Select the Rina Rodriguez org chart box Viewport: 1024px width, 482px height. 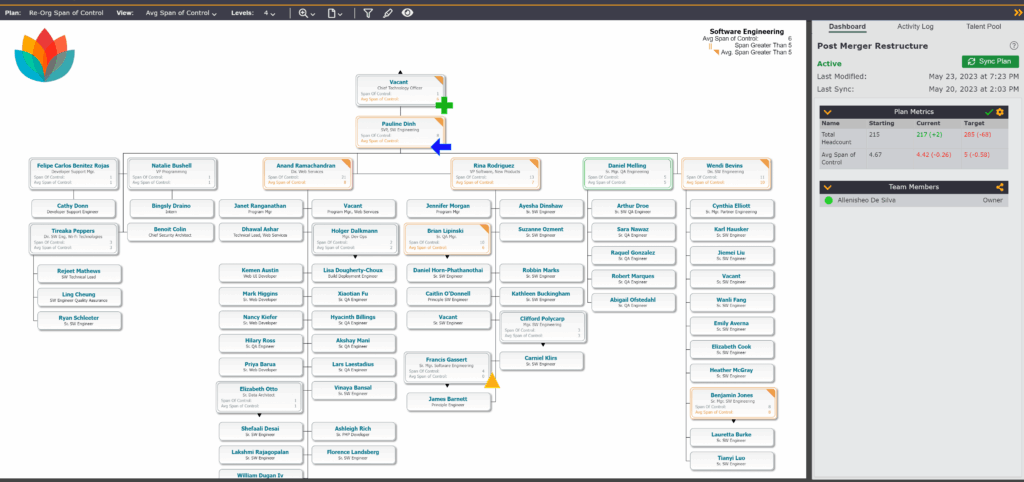492,173
